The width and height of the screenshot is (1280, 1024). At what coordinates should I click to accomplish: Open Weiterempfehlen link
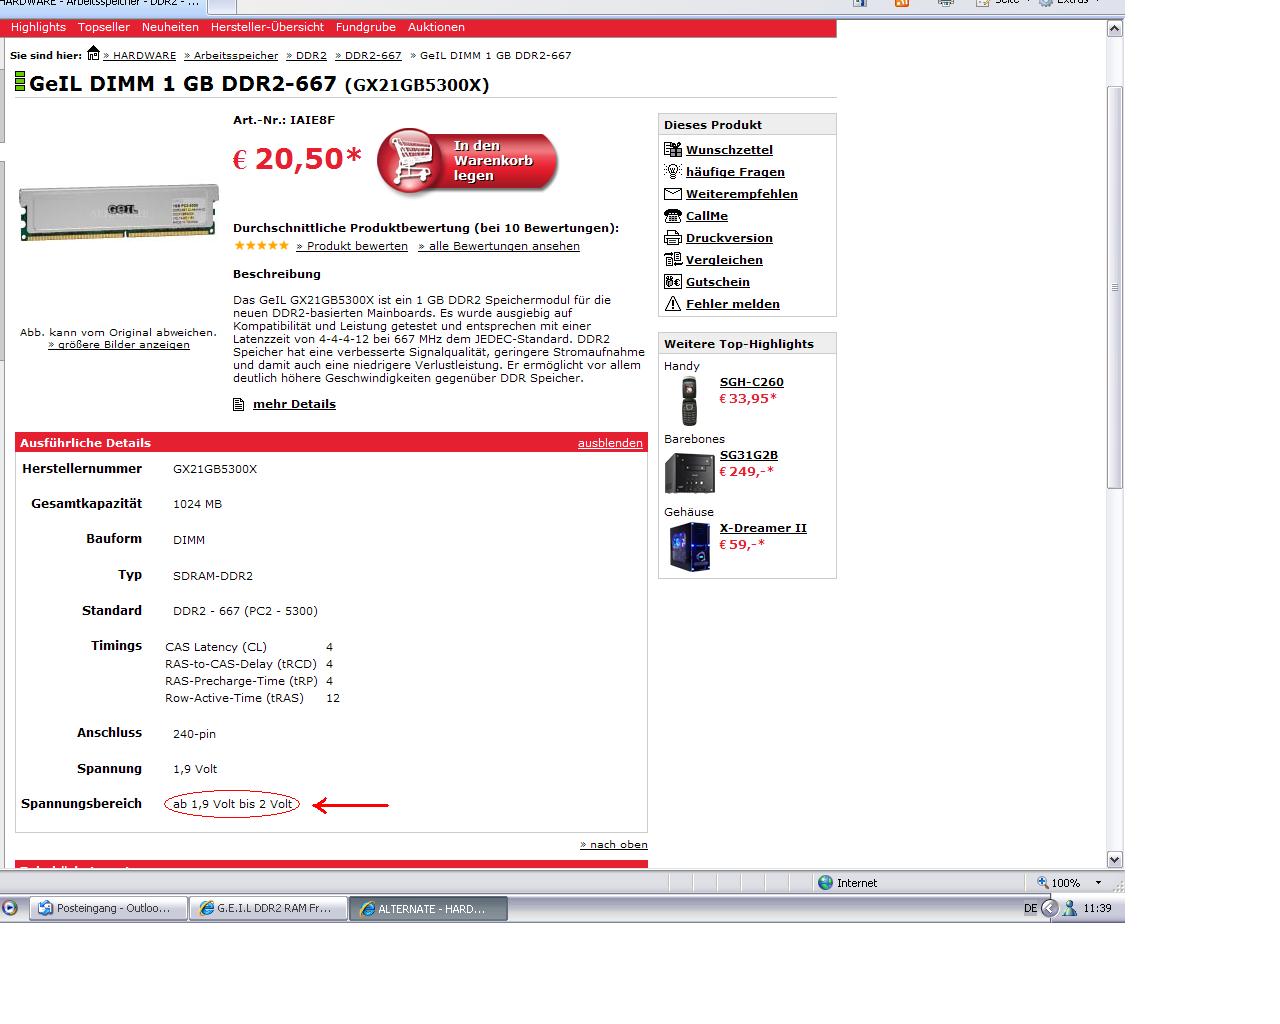pos(742,194)
